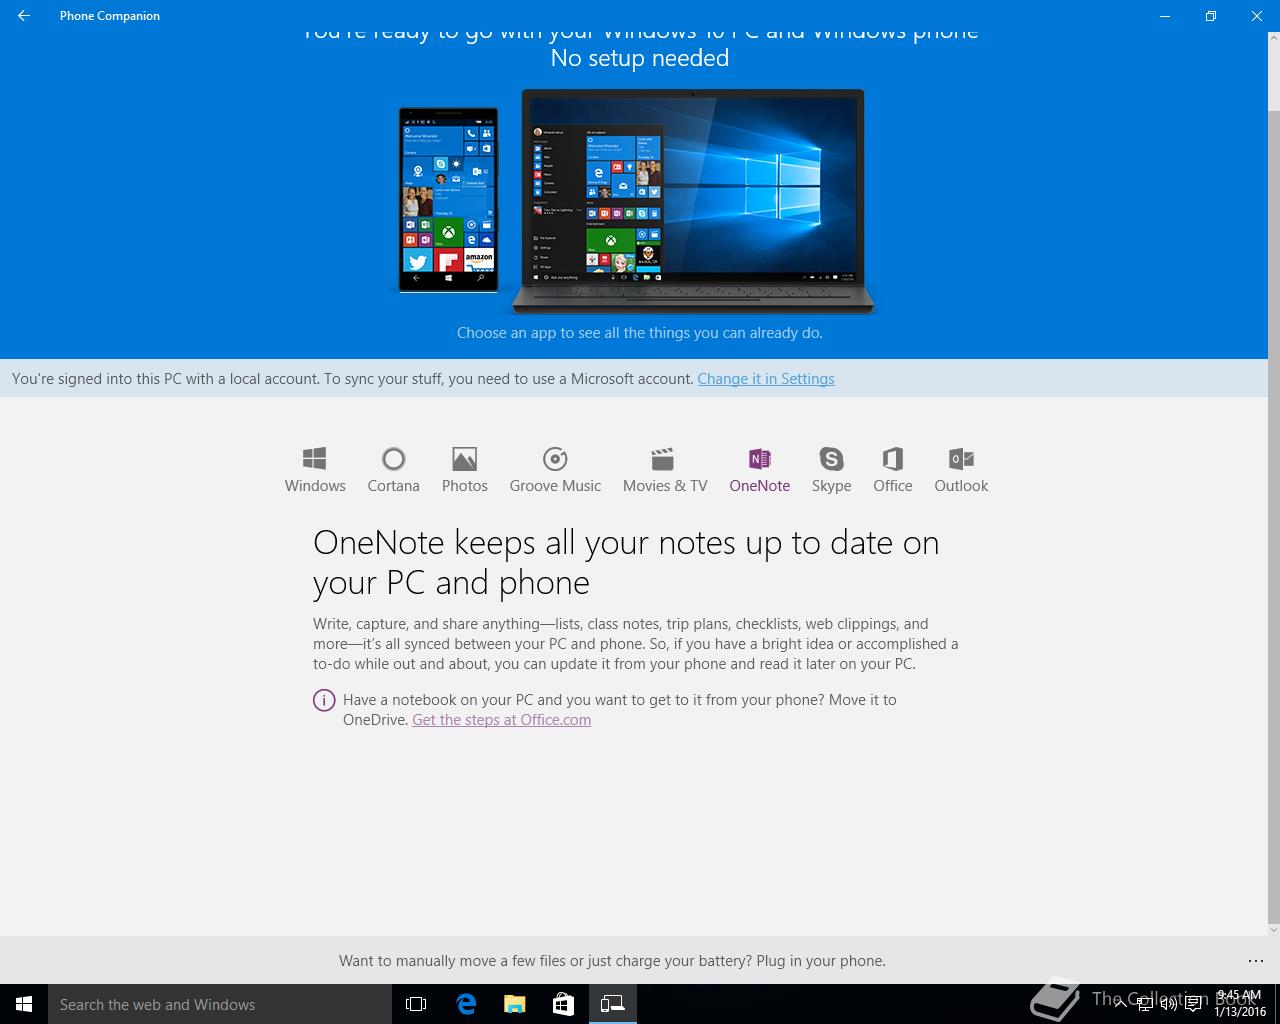Open the volume control tray icon
Image resolution: width=1280 pixels, height=1024 pixels.
pos(1168,1004)
